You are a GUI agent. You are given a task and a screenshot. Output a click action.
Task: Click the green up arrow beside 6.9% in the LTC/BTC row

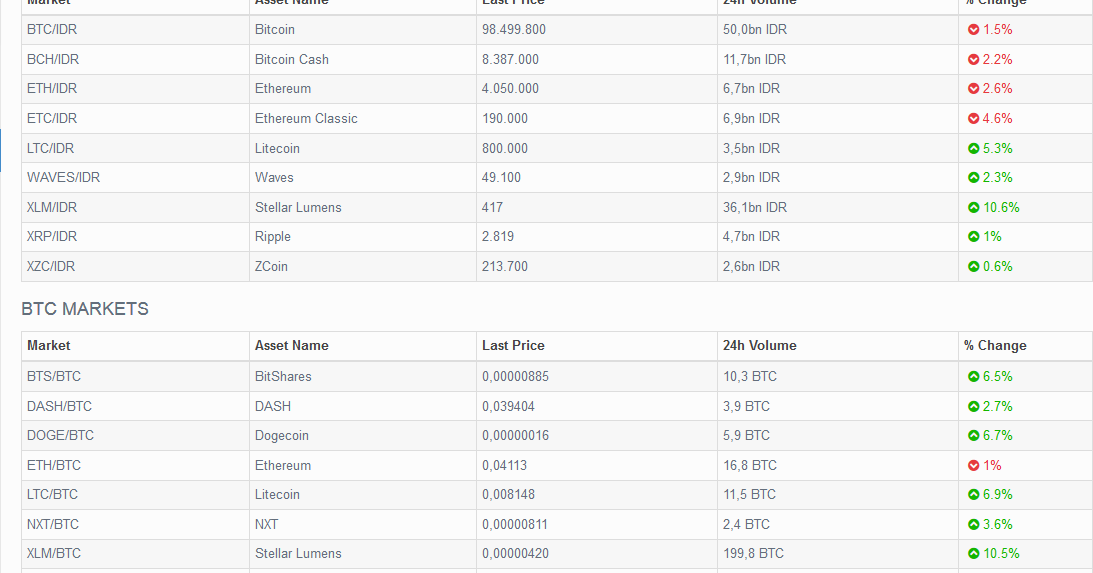[x=974, y=494]
